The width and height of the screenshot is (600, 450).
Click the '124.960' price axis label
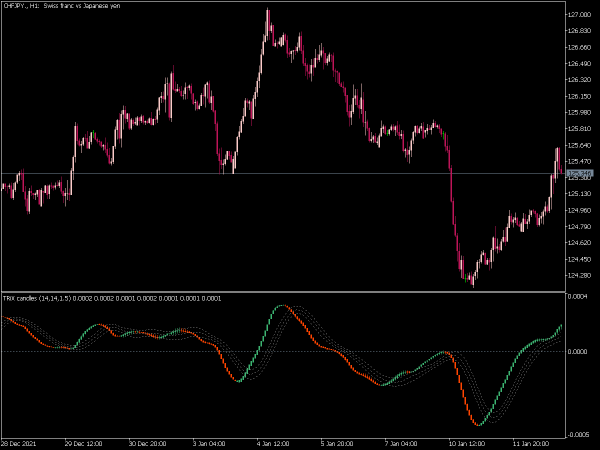point(580,210)
